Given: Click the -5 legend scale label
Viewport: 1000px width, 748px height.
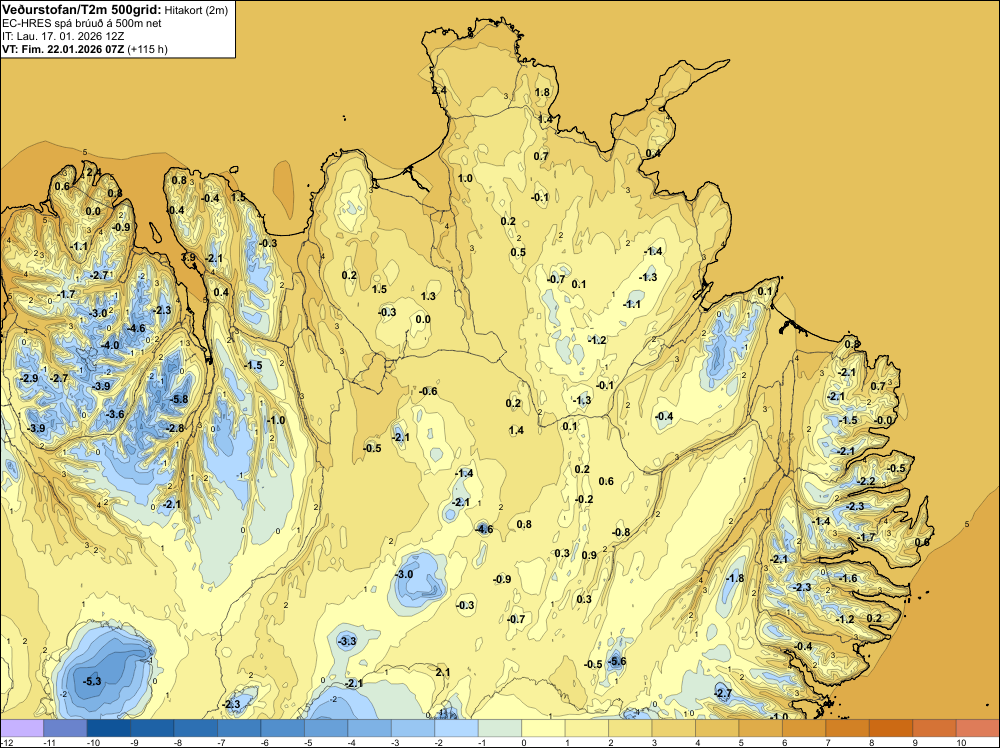Looking at the screenshot, I should [x=311, y=742].
